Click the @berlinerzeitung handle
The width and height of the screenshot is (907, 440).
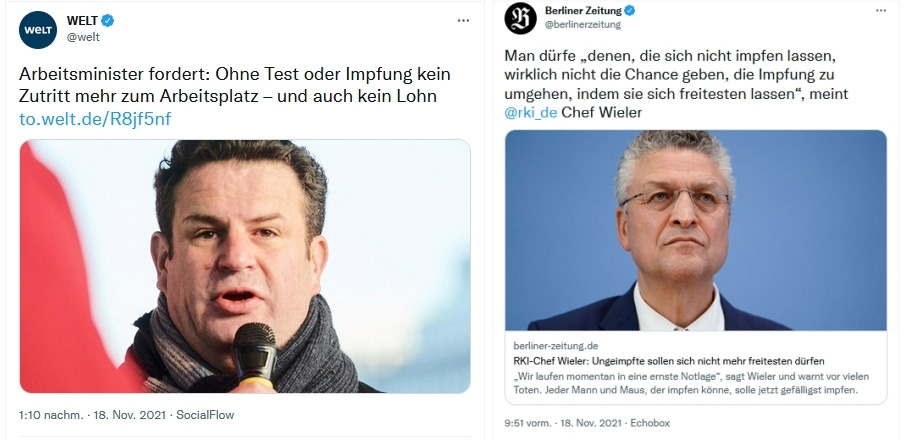(x=582, y=24)
